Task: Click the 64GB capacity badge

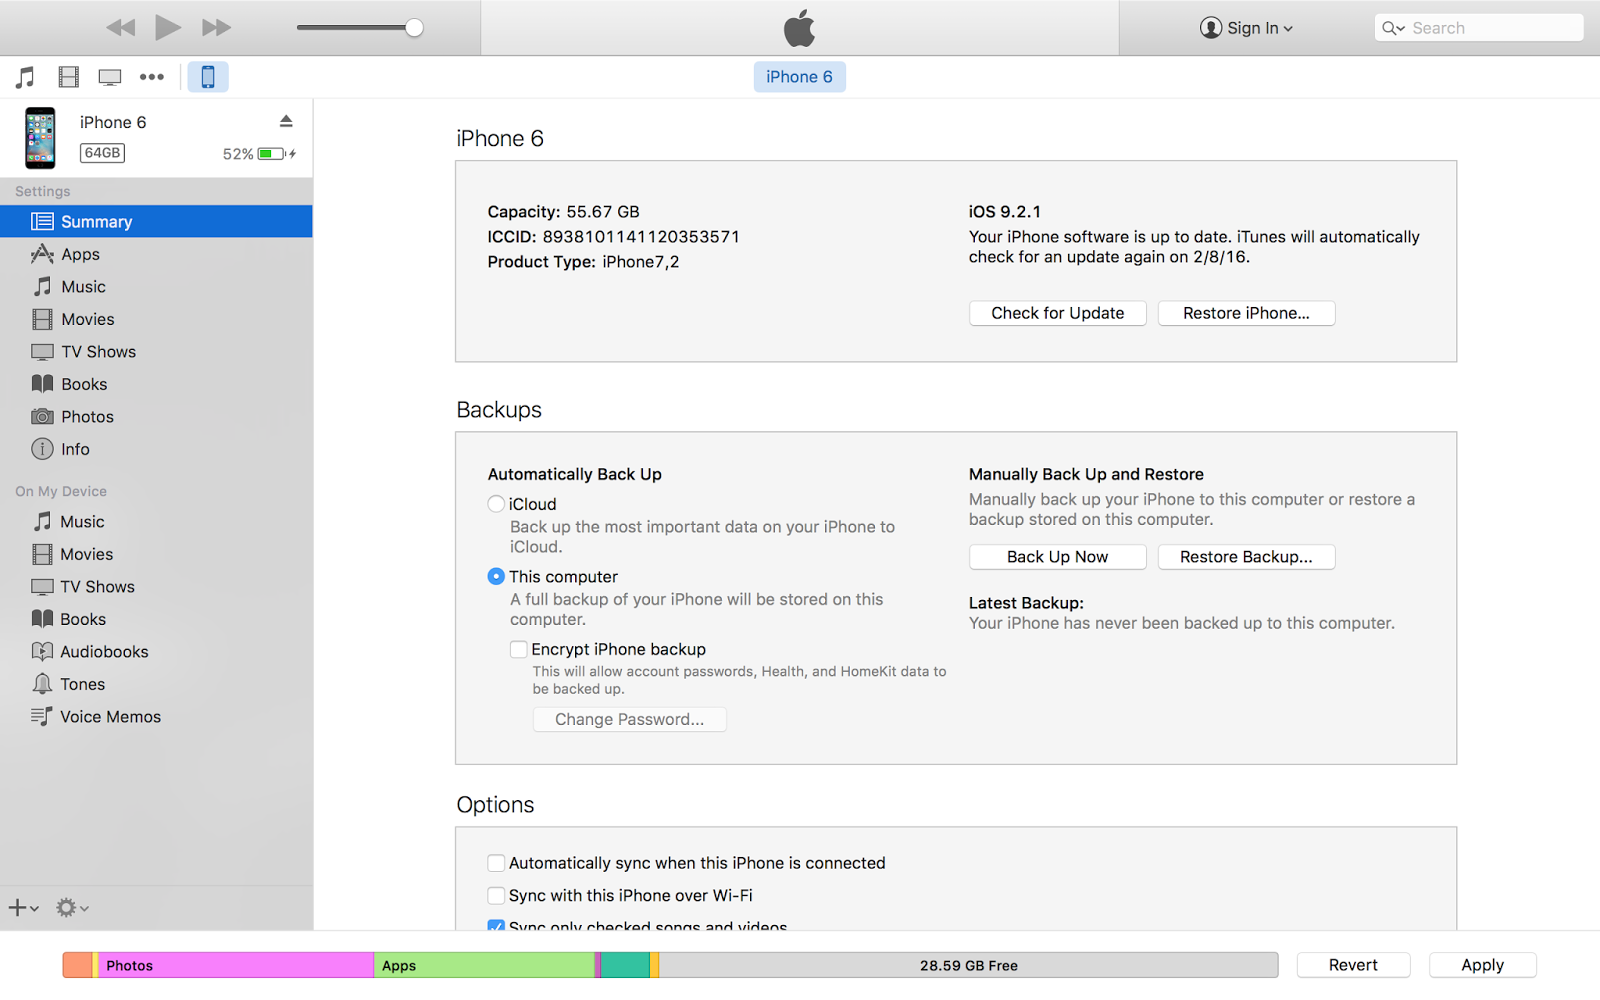Action: [102, 153]
